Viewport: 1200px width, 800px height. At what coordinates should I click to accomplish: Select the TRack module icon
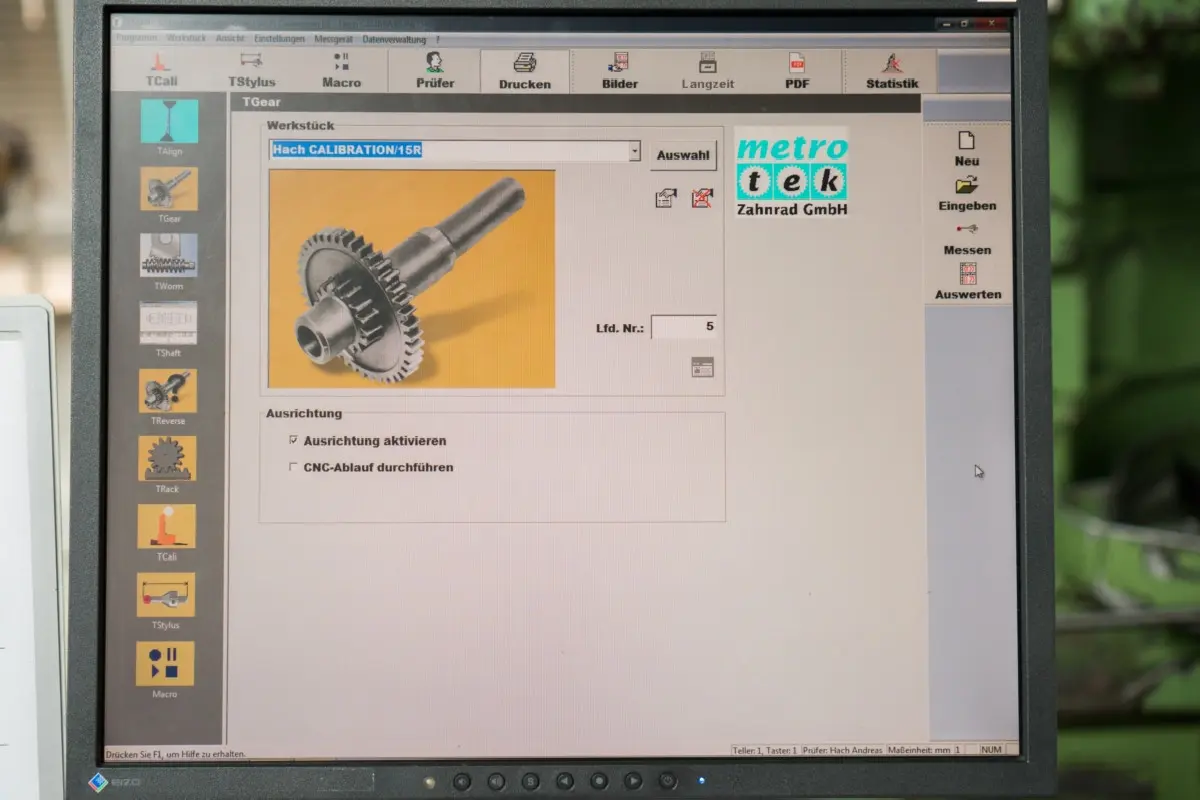click(x=168, y=458)
